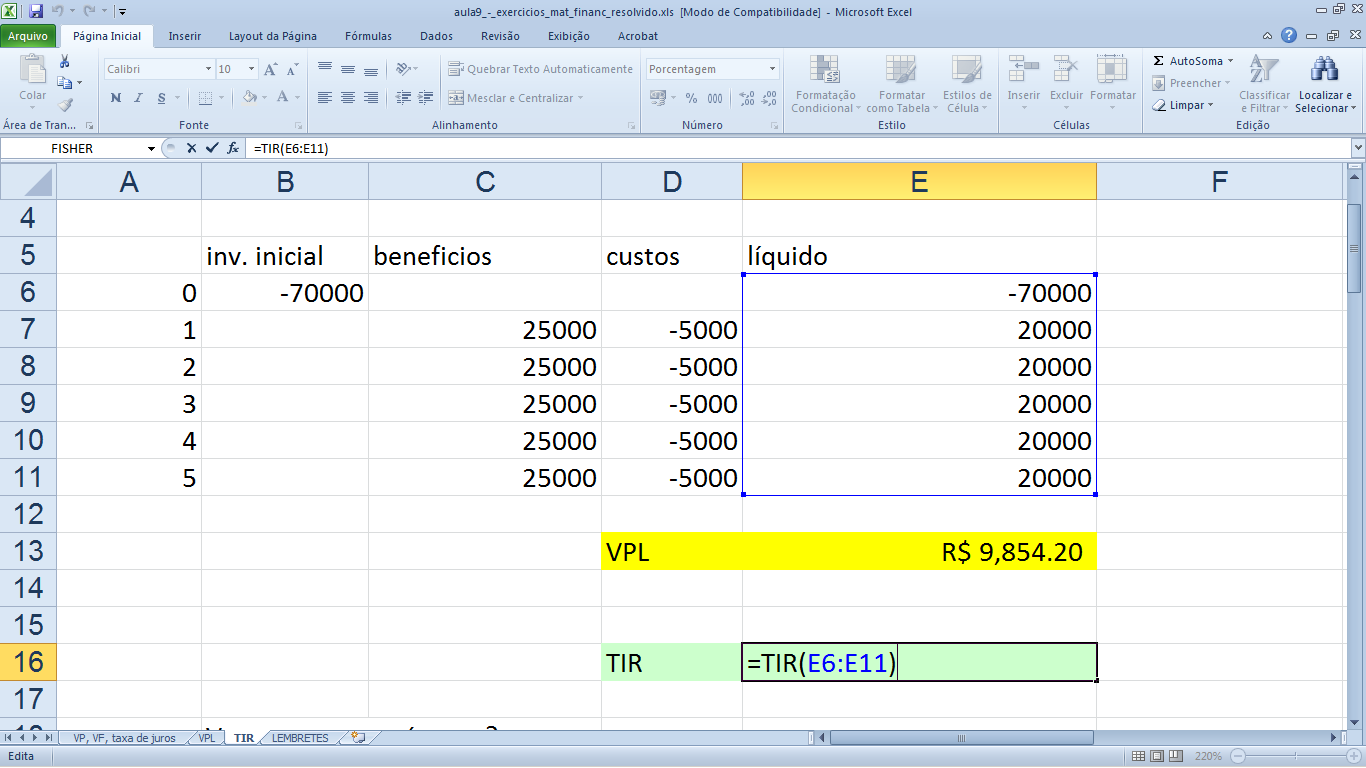The image size is (1366, 768).
Task: Toggle left text alignment
Action: click(x=325, y=98)
